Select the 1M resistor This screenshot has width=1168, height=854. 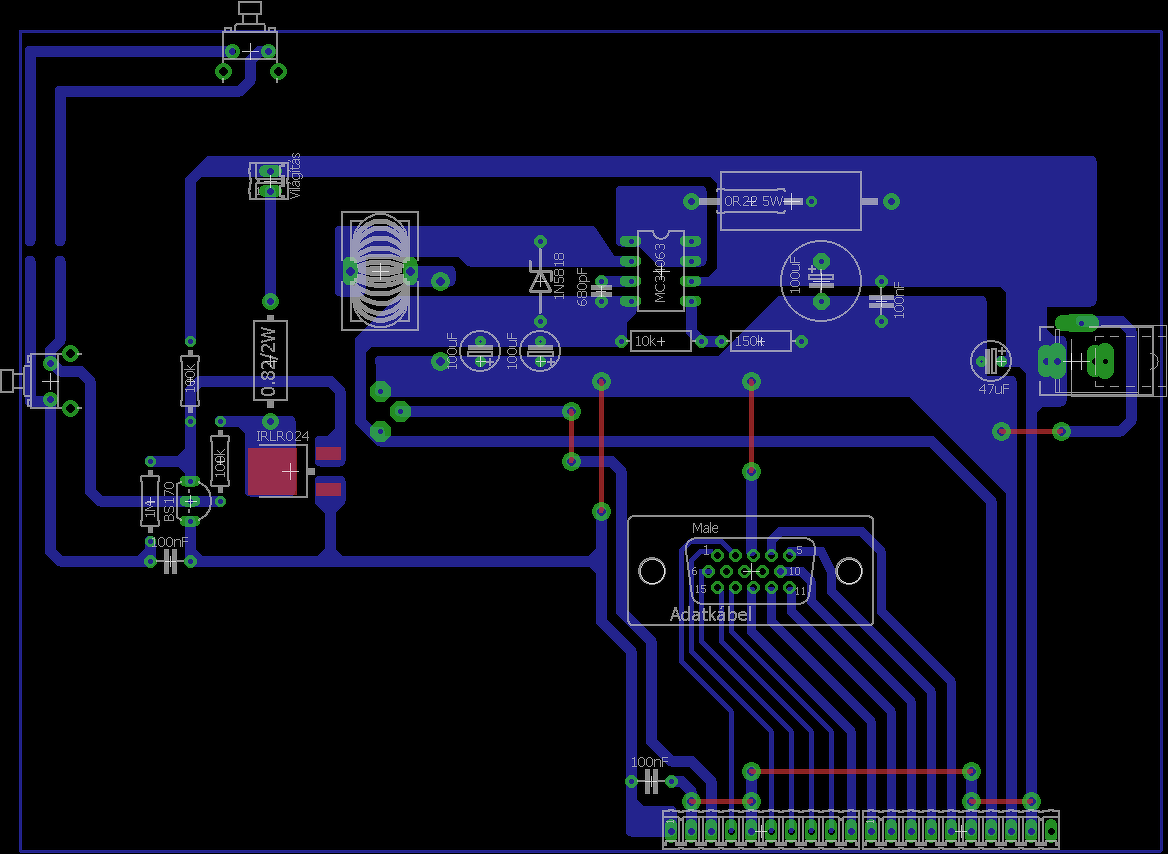(x=150, y=501)
